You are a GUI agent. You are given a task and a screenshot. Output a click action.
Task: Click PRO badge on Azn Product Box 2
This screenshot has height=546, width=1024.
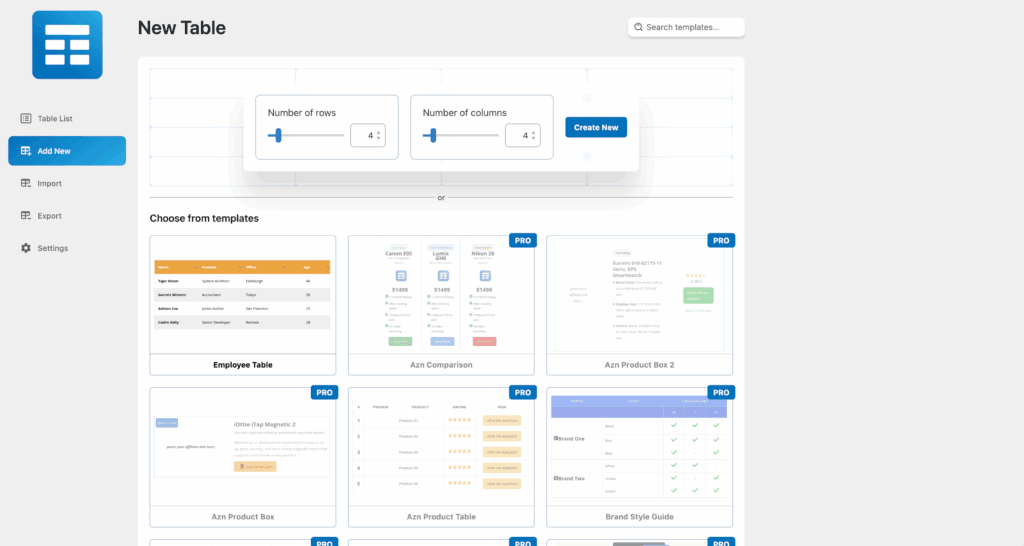point(721,240)
